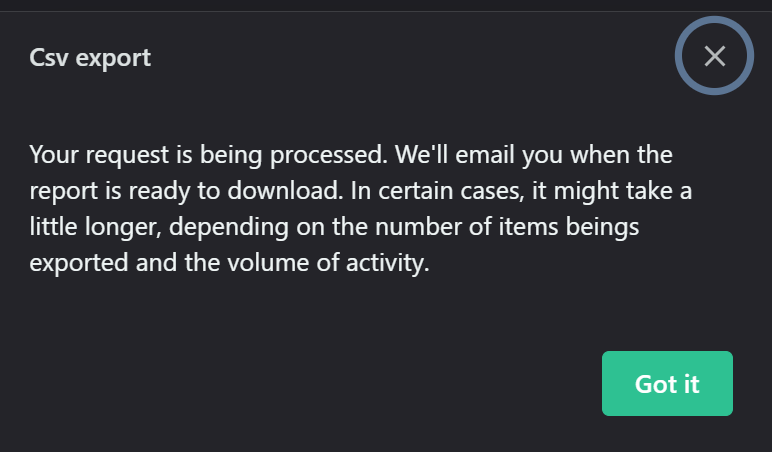Click the word 'export' in the heading
Image resolution: width=772 pixels, height=452 pixels.
(x=113, y=60)
